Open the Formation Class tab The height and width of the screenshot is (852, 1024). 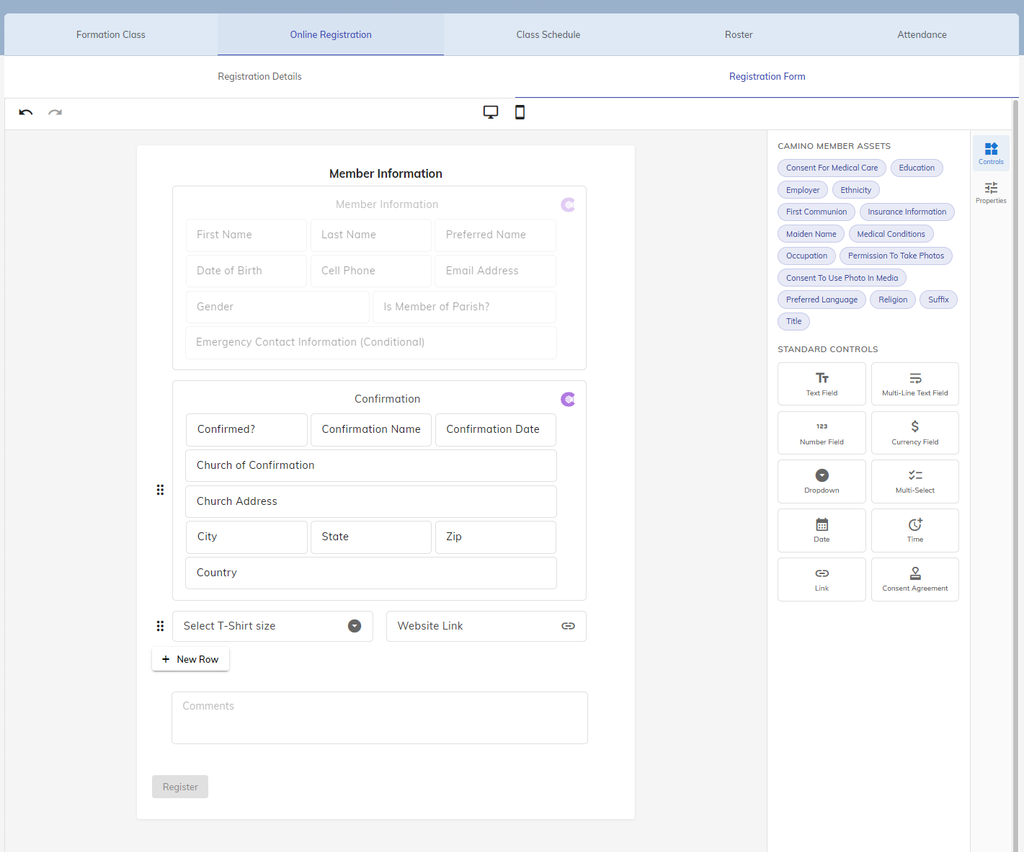111,35
